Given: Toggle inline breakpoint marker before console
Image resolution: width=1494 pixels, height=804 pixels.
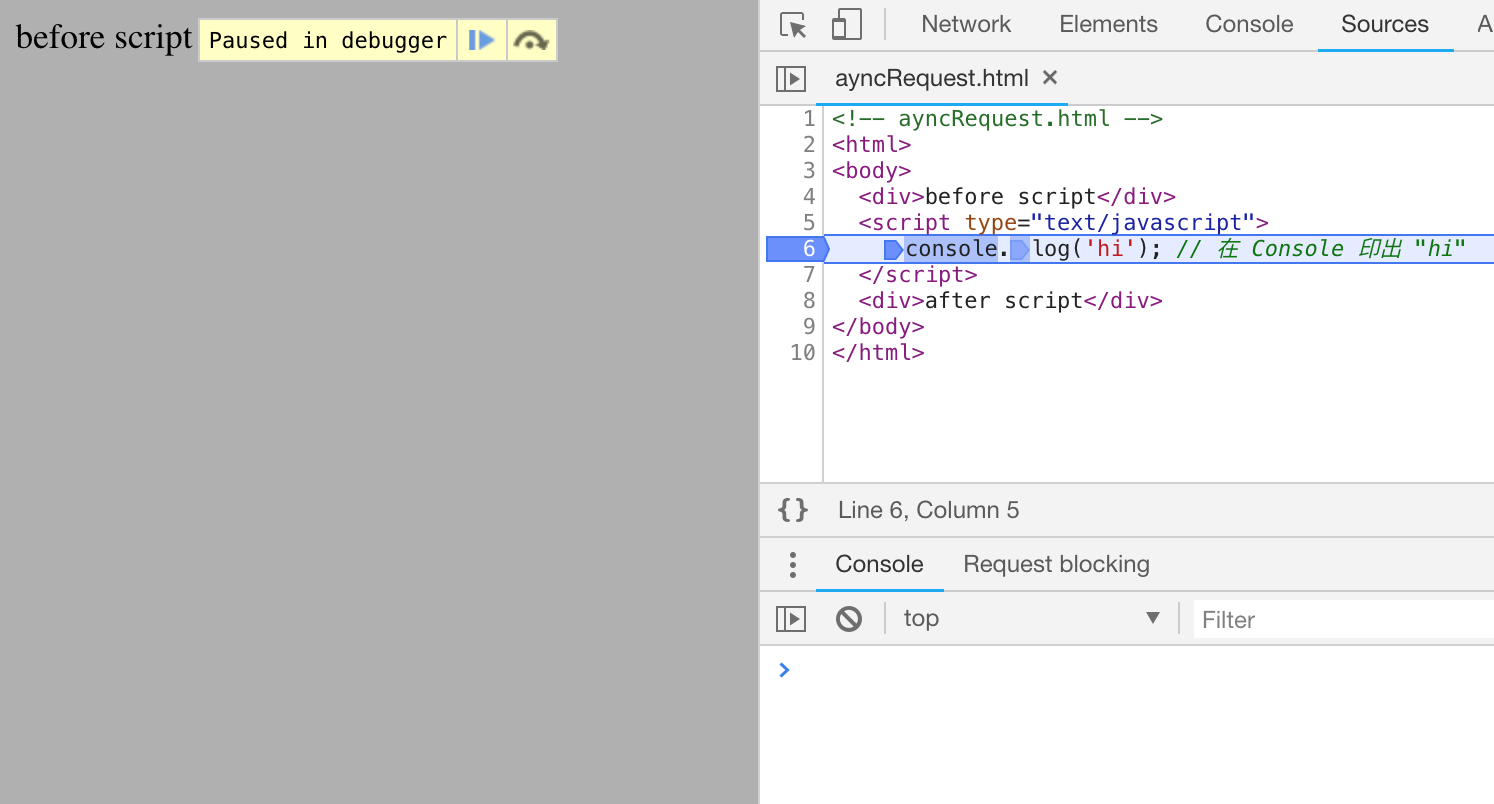Looking at the screenshot, I should [893, 250].
